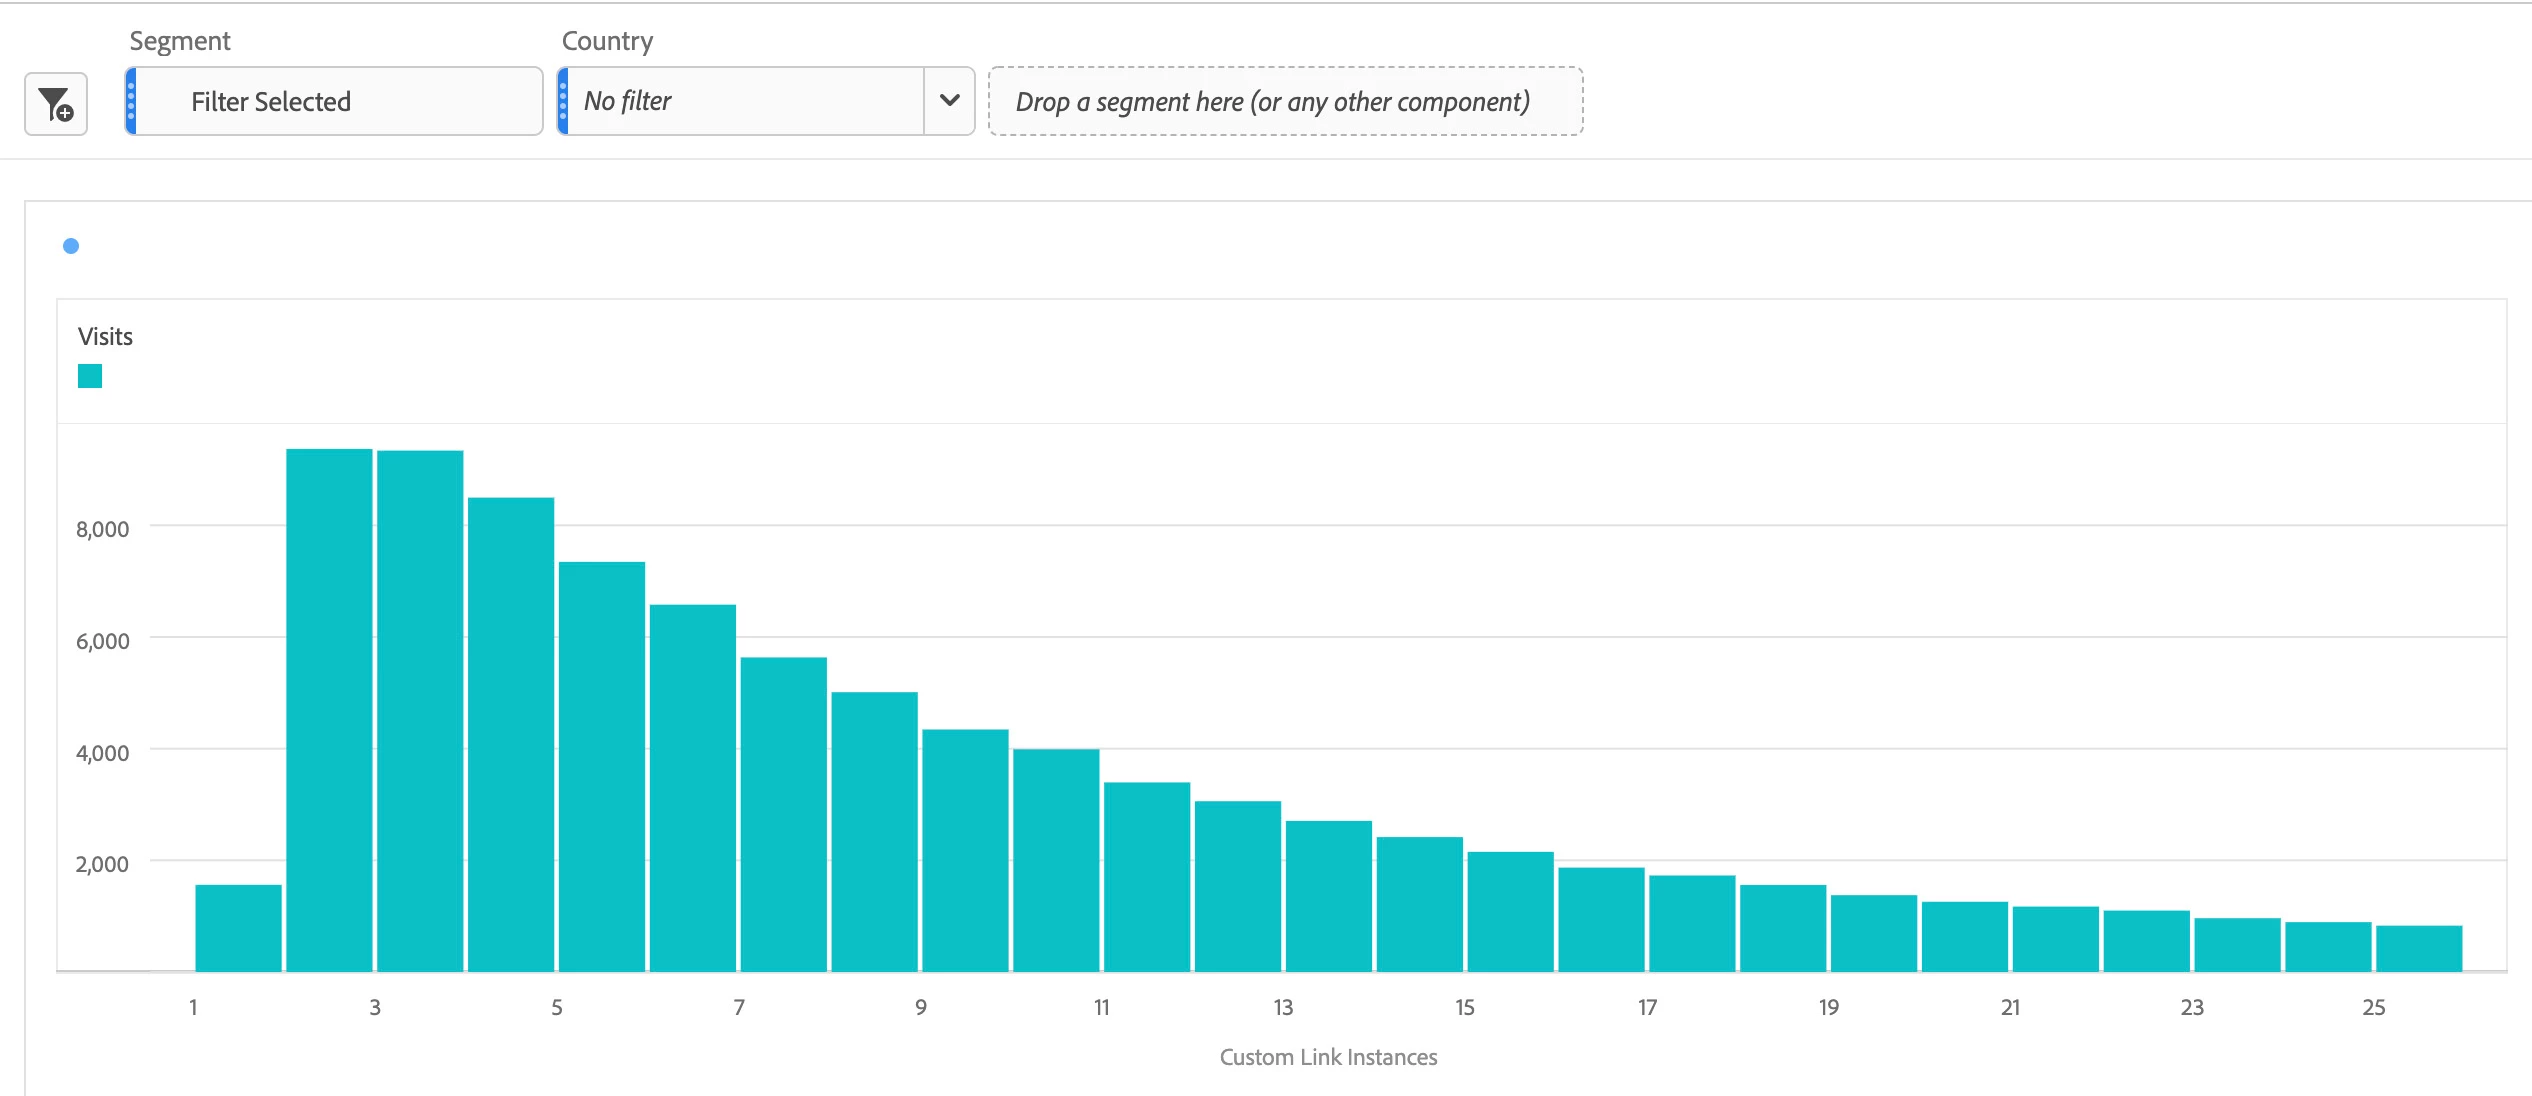
Task: Click the Country filter drag handle
Action: pyautogui.click(x=563, y=101)
